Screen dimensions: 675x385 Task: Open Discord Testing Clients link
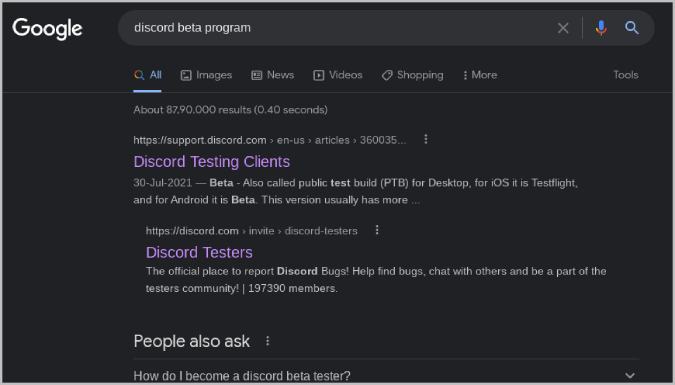(211, 162)
